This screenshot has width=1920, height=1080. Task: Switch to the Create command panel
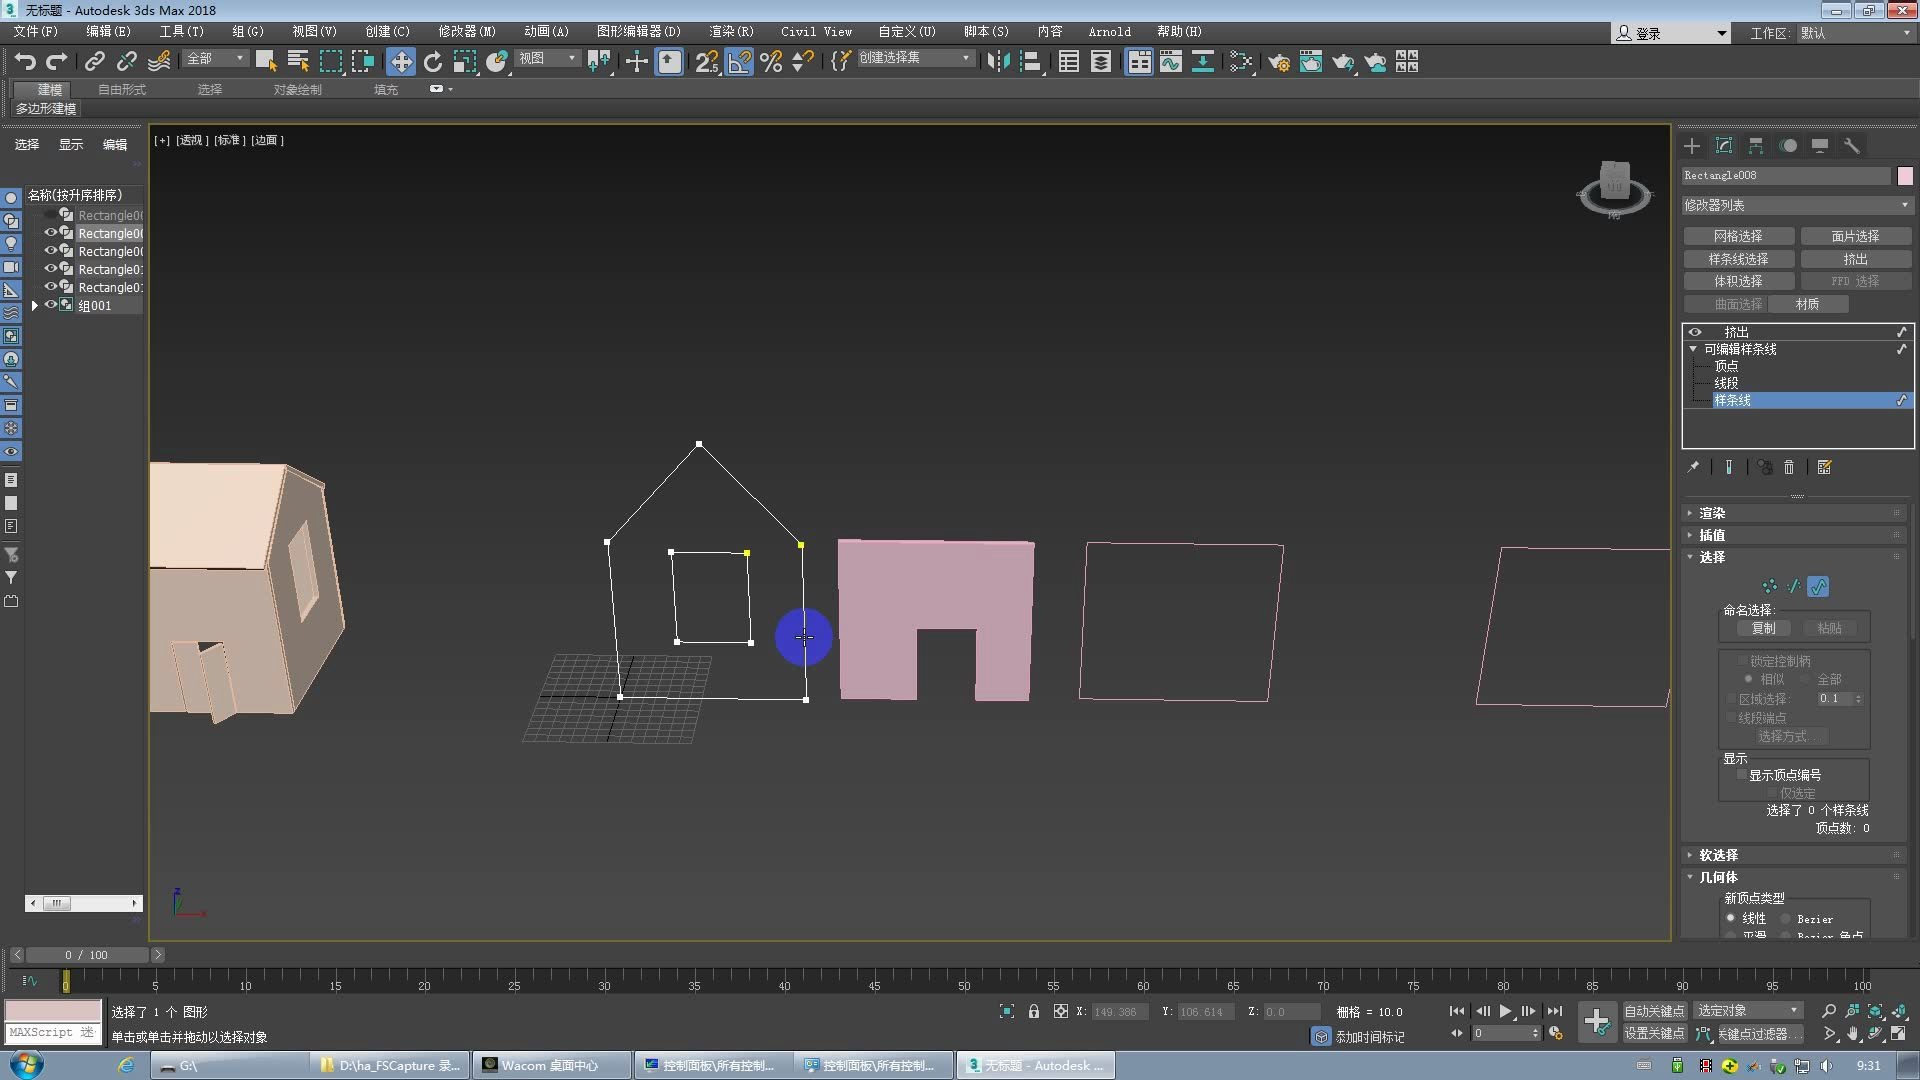point(1691,146)
